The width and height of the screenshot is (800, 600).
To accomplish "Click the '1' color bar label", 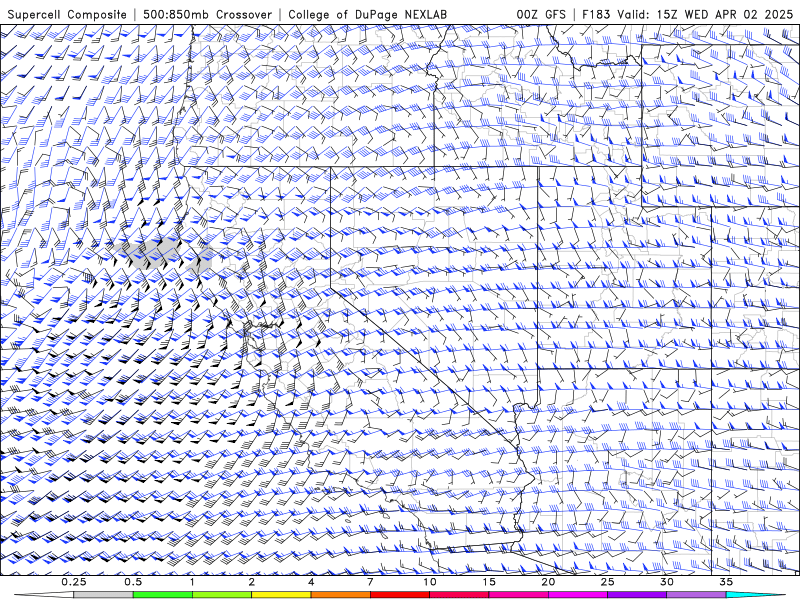I will (192, 582).
